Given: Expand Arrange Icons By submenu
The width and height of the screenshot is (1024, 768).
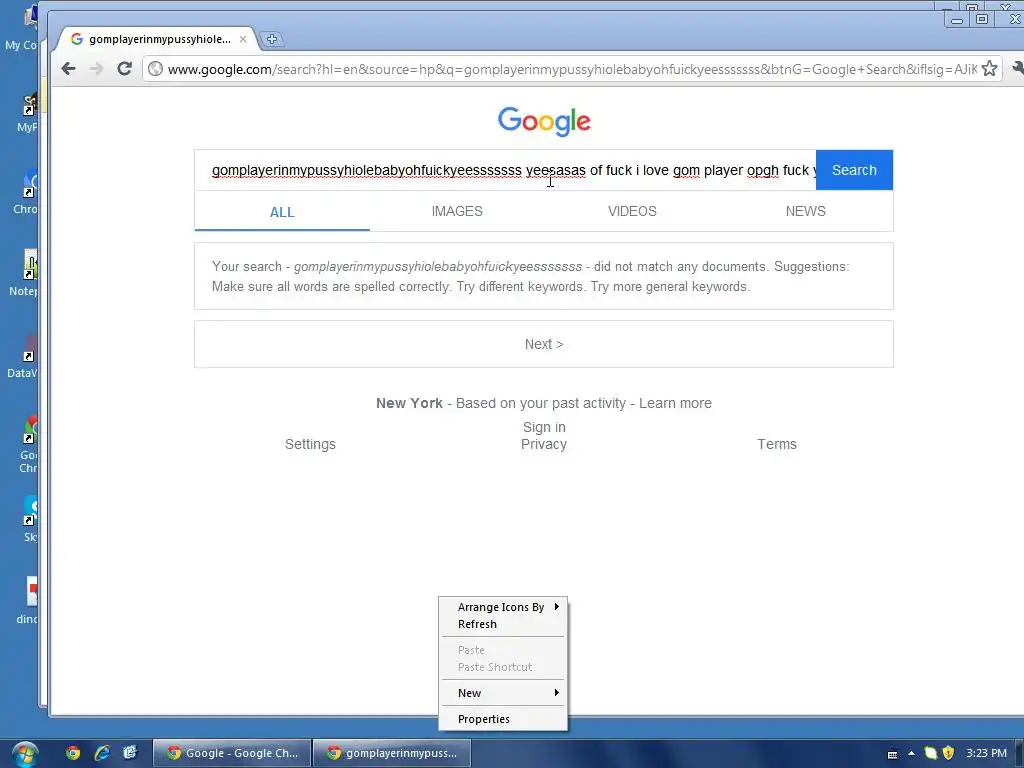Looking at the screenshot, I should 503,607.
